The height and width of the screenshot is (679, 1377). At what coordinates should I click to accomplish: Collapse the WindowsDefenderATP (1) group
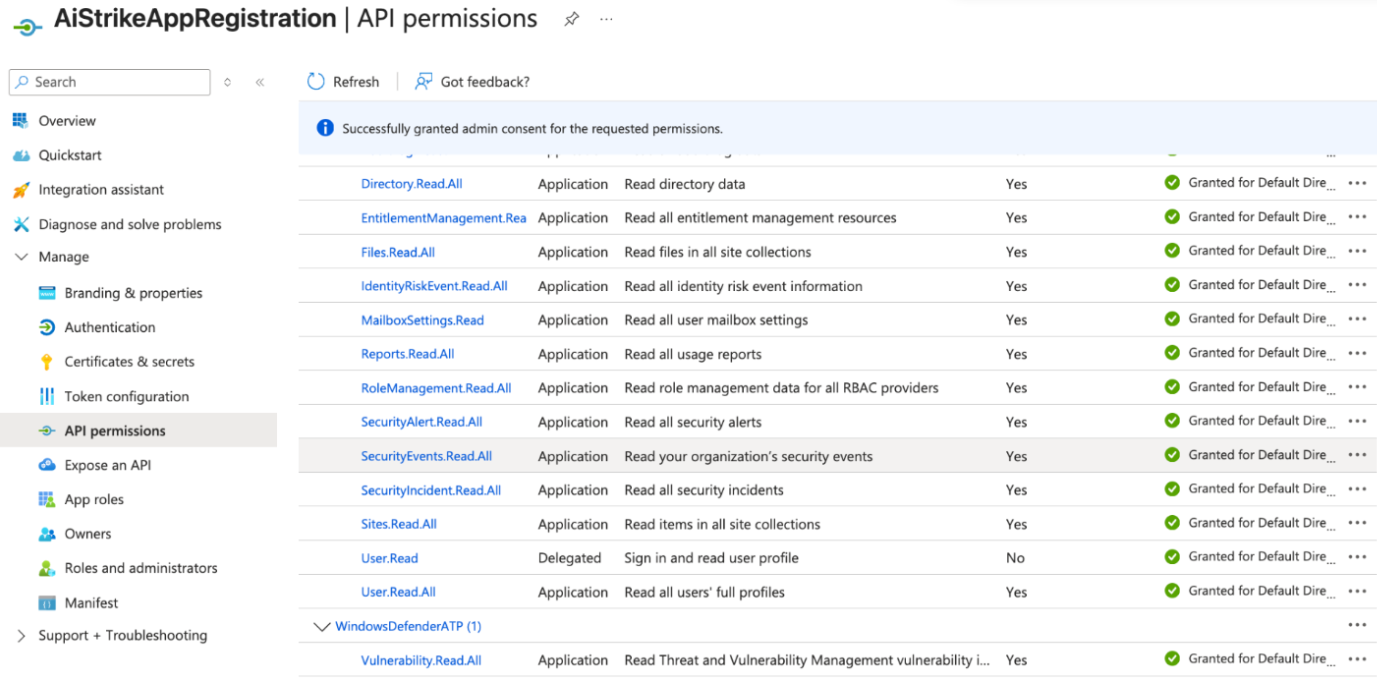point(322,627)
